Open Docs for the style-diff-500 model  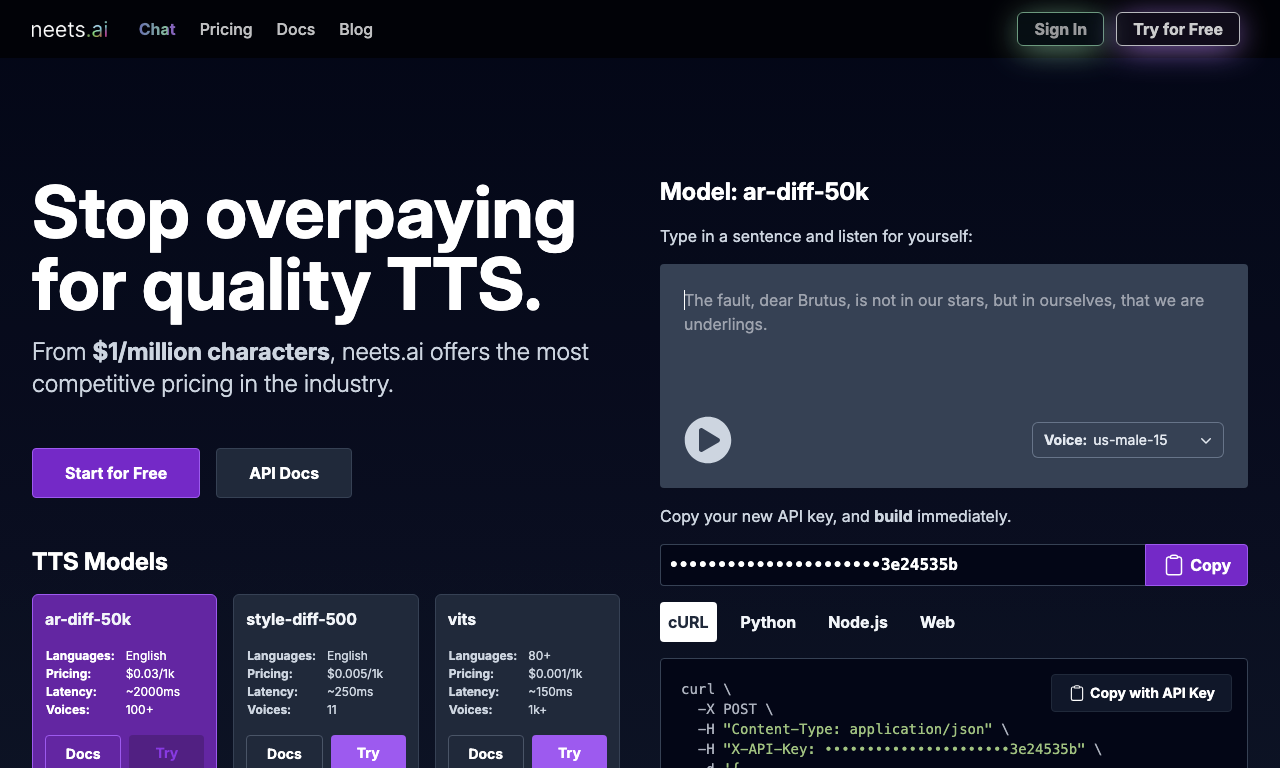[x=284, y=753]
